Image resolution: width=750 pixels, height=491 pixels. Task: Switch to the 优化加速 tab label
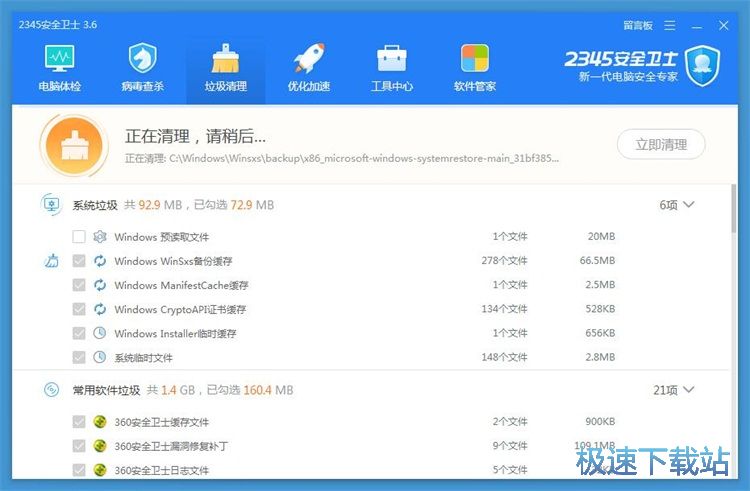click(x=309, y=87)
